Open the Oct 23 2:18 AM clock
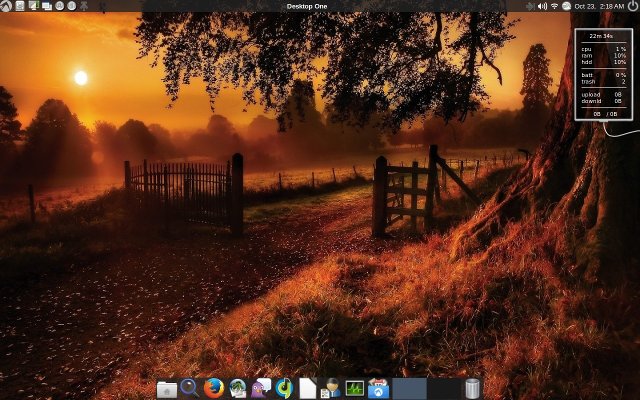Image resolution: width=640 pixels, height=400 pixels. point(599,6)
